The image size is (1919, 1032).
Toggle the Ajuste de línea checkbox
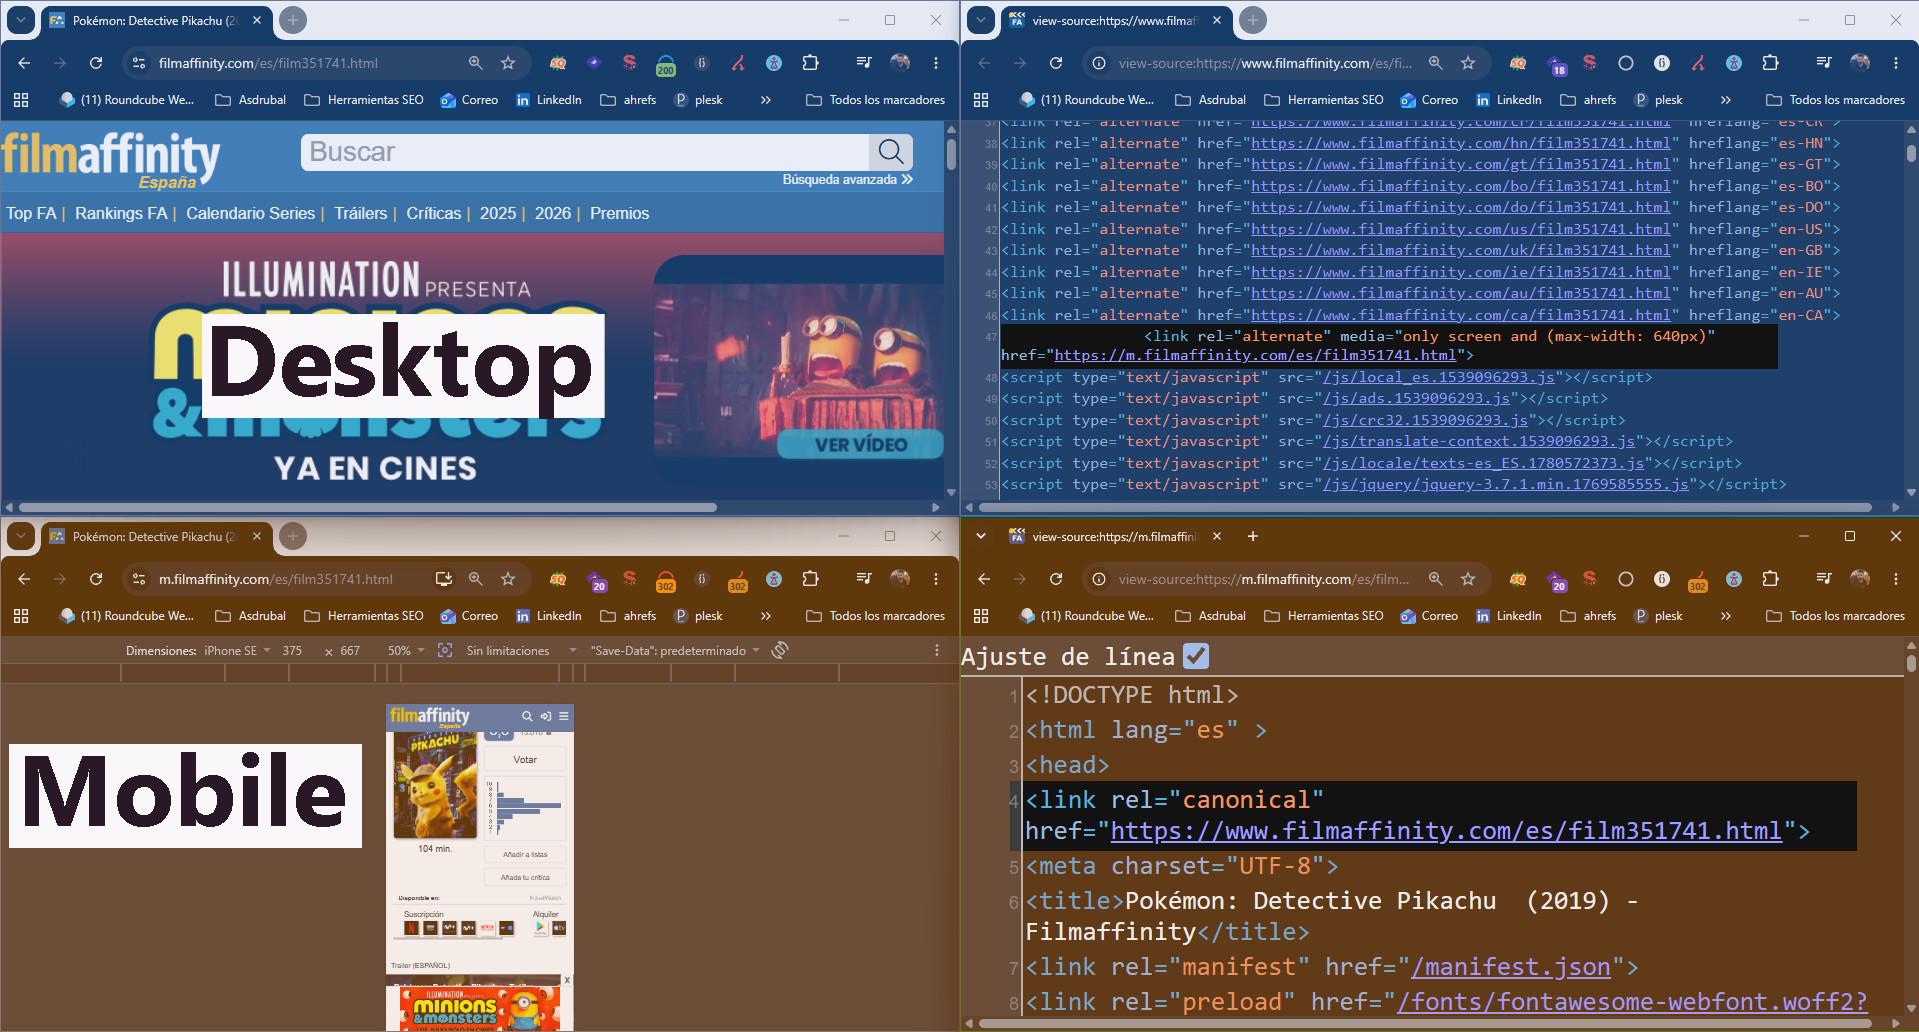tap(1196, 656)
